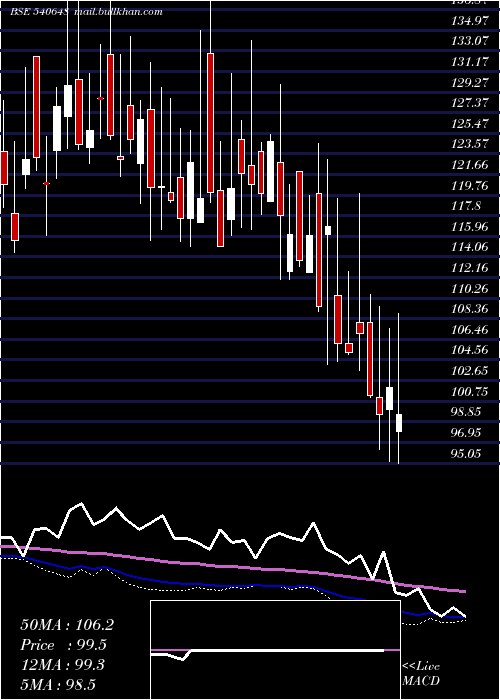This screenshot has width=500, height=700.
Task: Click the 115.96 price axis label
Action: click(470, 227)
